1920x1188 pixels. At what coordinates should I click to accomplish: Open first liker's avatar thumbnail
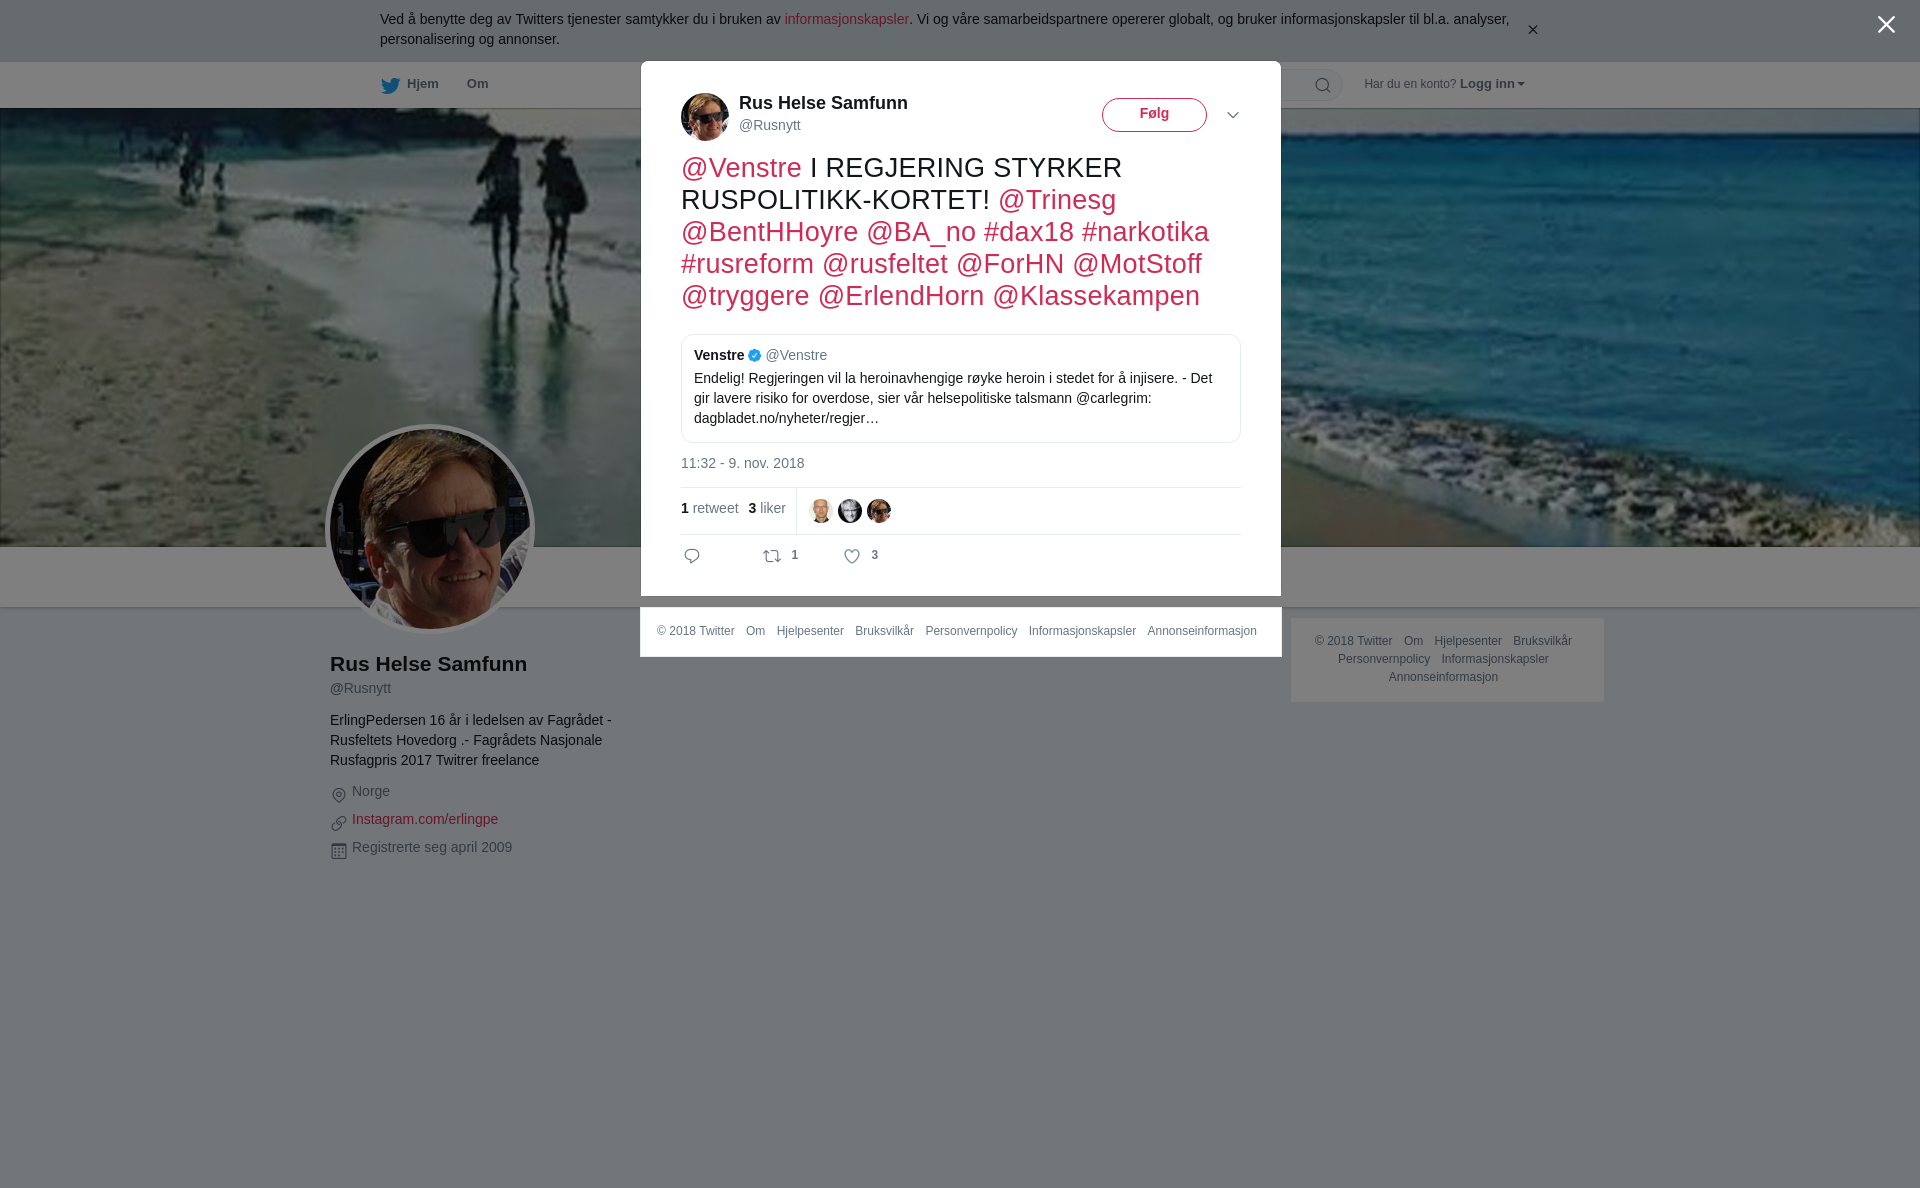click(x=821, y=511)
